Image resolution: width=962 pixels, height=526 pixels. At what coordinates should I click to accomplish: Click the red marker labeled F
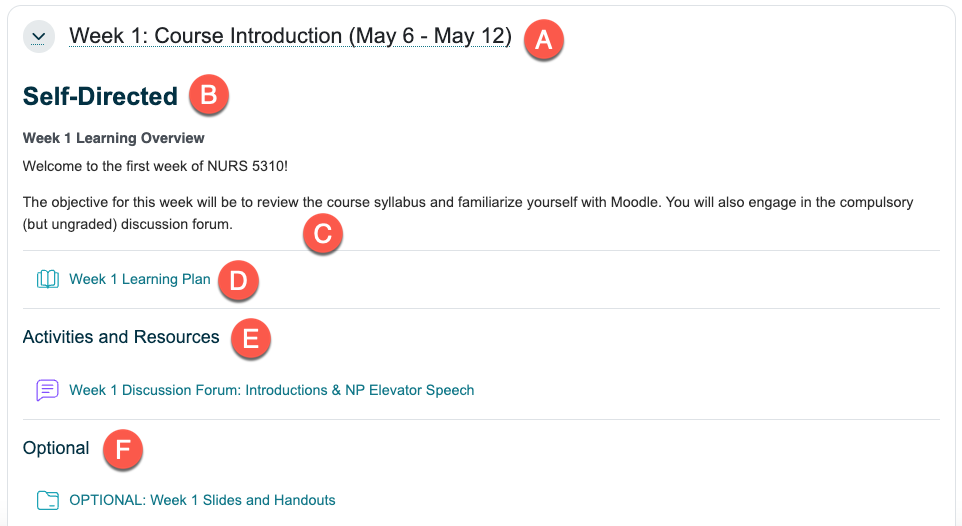click(122, 450)
